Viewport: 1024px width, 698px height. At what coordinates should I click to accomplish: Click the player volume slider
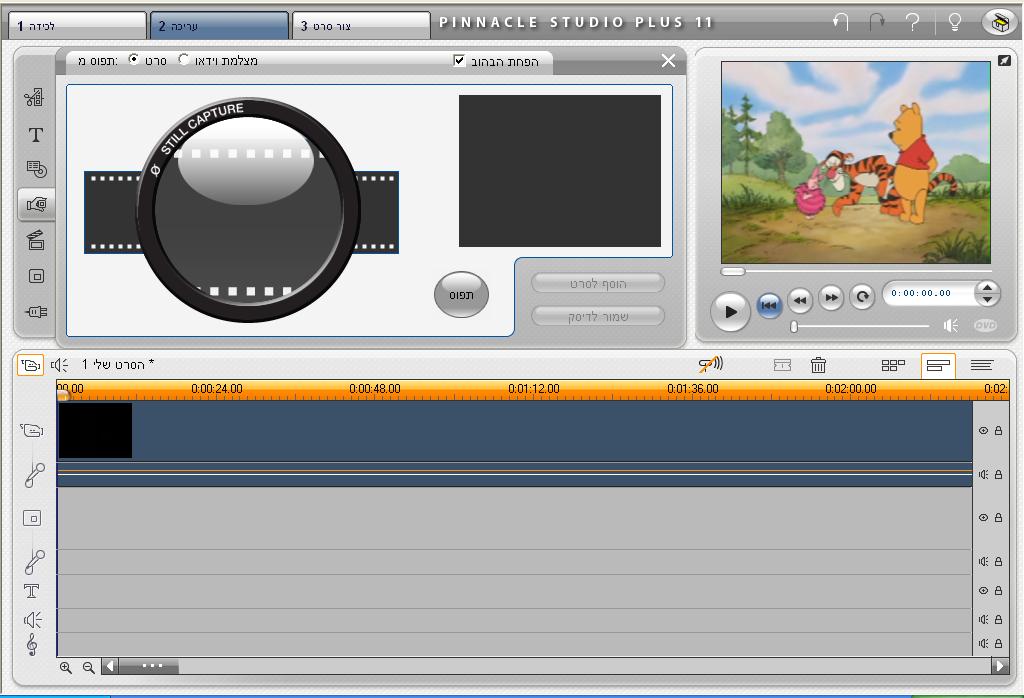[x=859, y=326]
